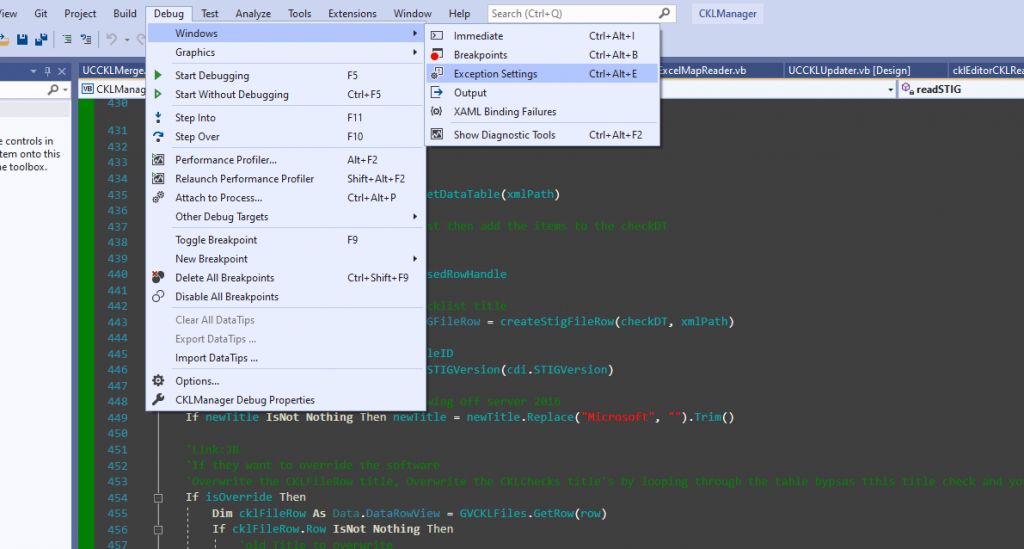Viewport: 1024px width, 549px height.
Task: Click the Immediate window icon
Action: pos(437,36)
